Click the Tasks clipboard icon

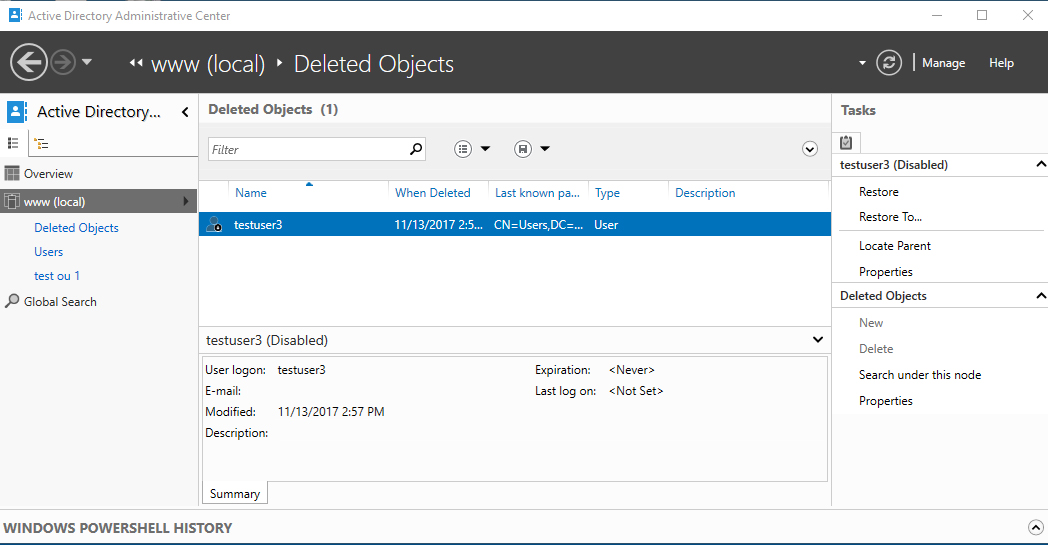846,142
